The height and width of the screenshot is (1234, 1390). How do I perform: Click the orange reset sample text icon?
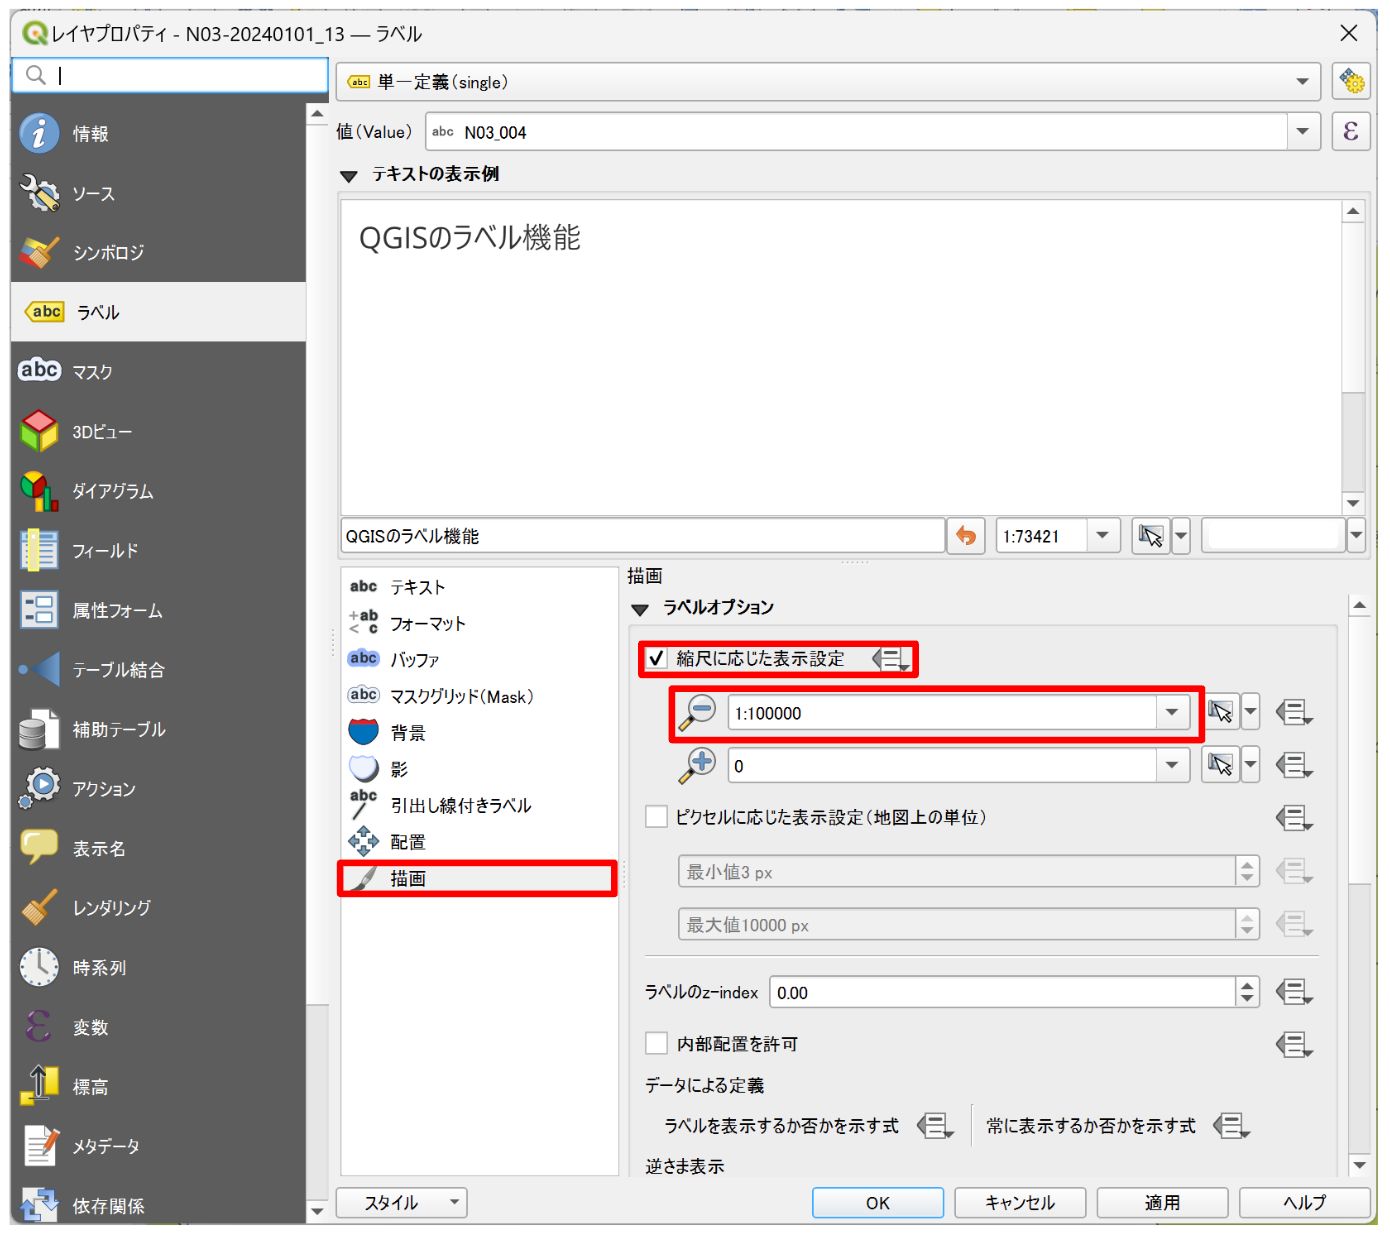(966, 536)
